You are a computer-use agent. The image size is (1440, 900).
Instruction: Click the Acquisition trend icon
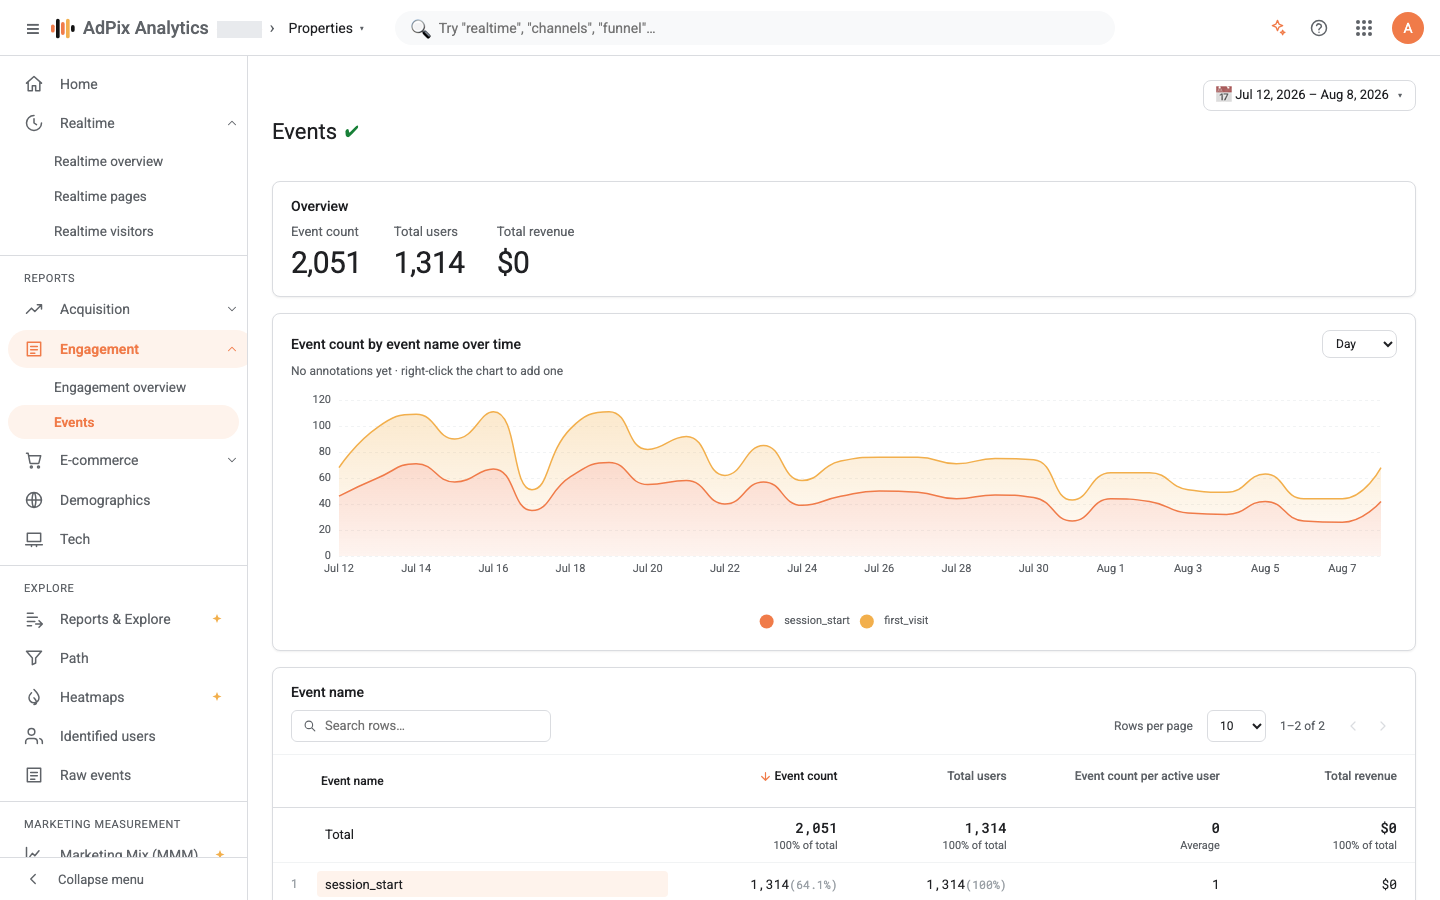click(34, 309)
